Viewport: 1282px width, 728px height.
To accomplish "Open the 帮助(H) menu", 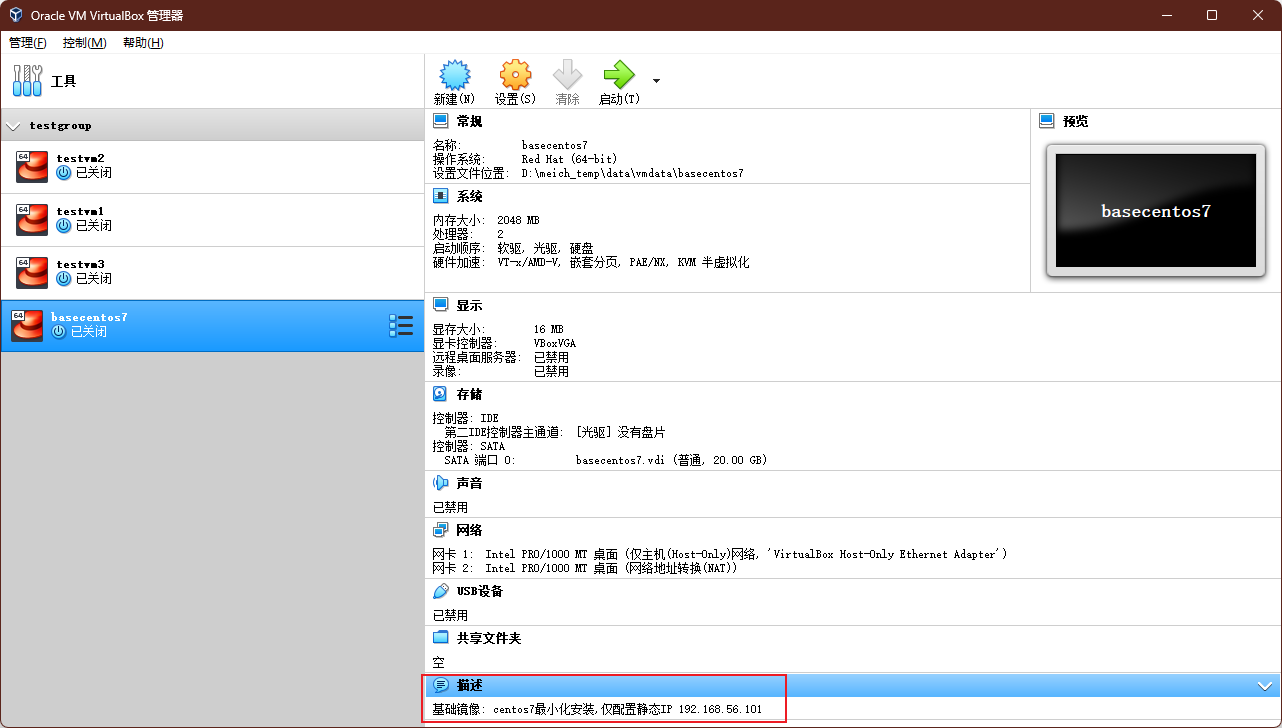I will (143, 43).
